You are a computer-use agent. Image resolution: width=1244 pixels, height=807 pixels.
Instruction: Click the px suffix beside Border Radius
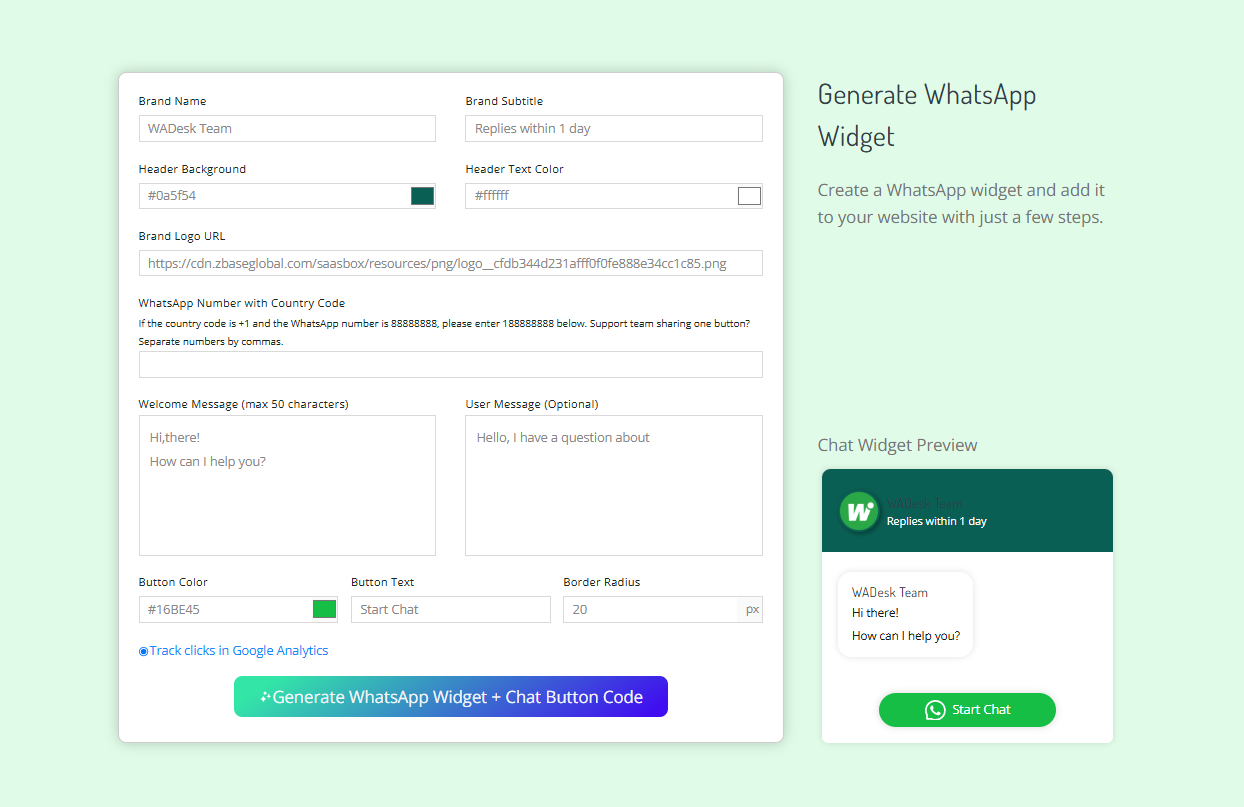tap(752, 609)
